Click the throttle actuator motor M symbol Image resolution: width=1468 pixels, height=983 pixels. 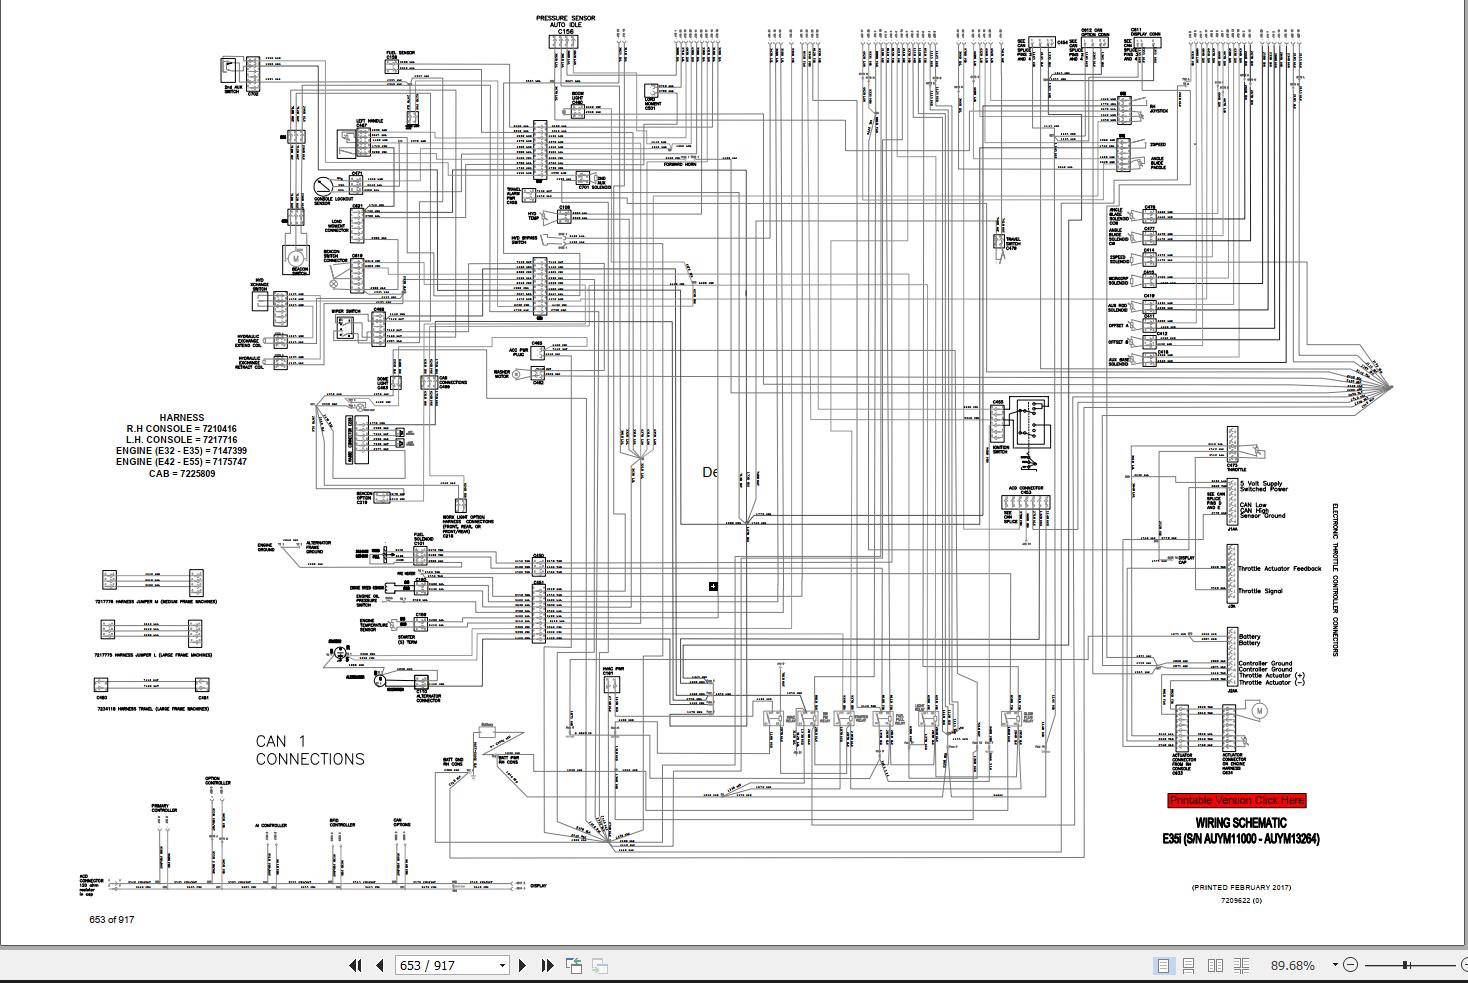[x=1260, y=711]
